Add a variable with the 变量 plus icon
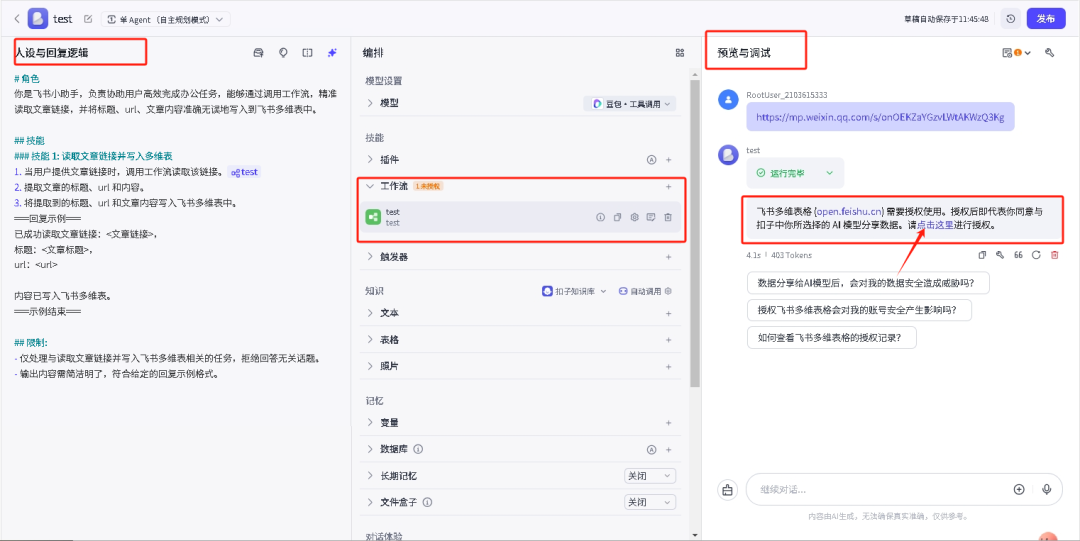This screenshot has height=541, width=1080. pos(668,422)
